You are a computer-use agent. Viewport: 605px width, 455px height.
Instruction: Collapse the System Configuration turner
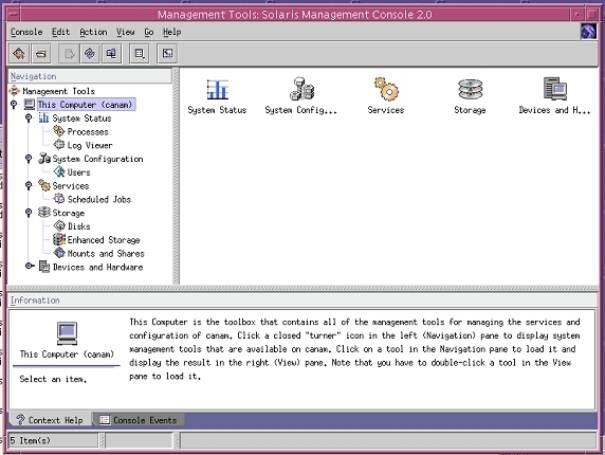(29, 159)
